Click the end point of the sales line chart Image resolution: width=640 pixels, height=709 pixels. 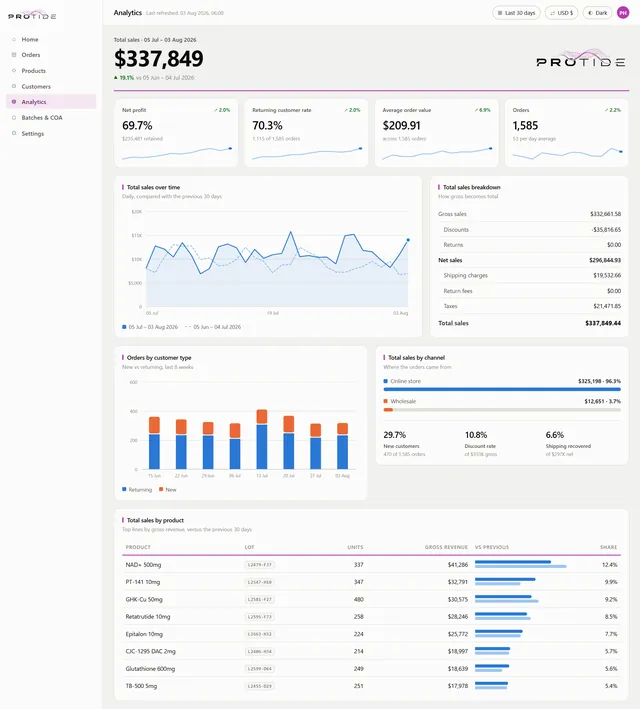[x=408, y=240]
